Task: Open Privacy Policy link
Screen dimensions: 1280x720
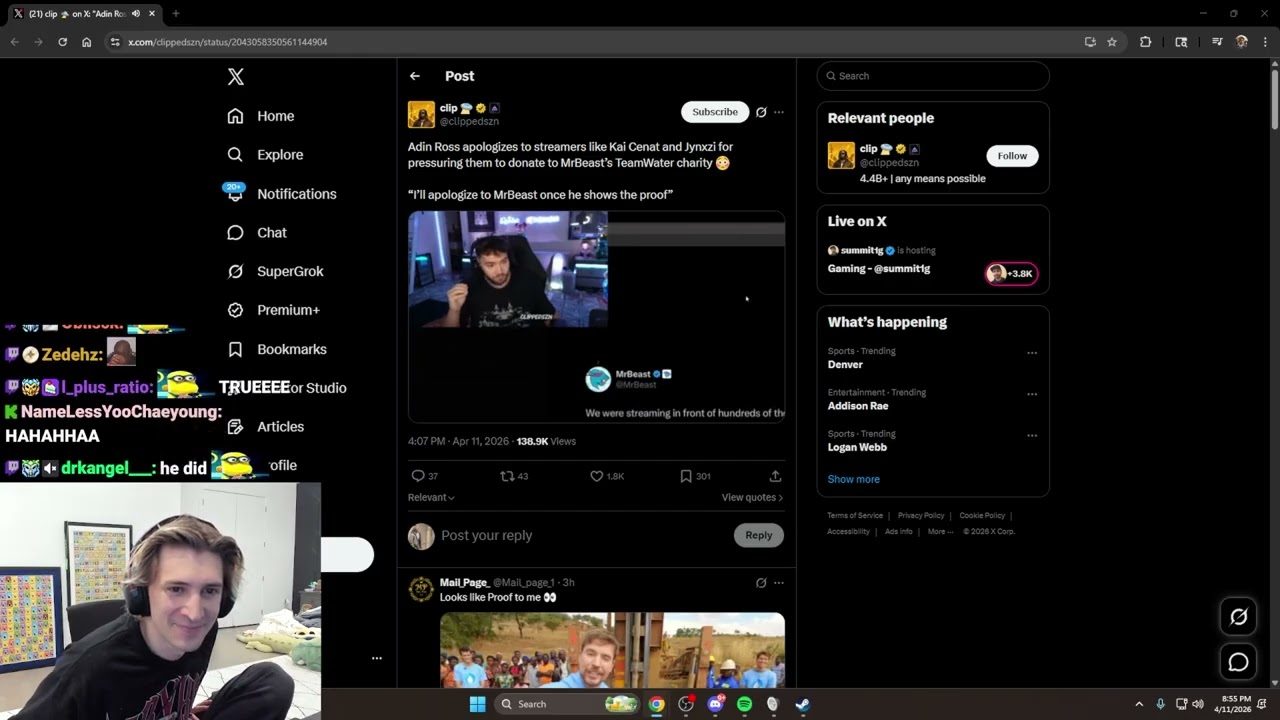Action: tap(921, 516)
